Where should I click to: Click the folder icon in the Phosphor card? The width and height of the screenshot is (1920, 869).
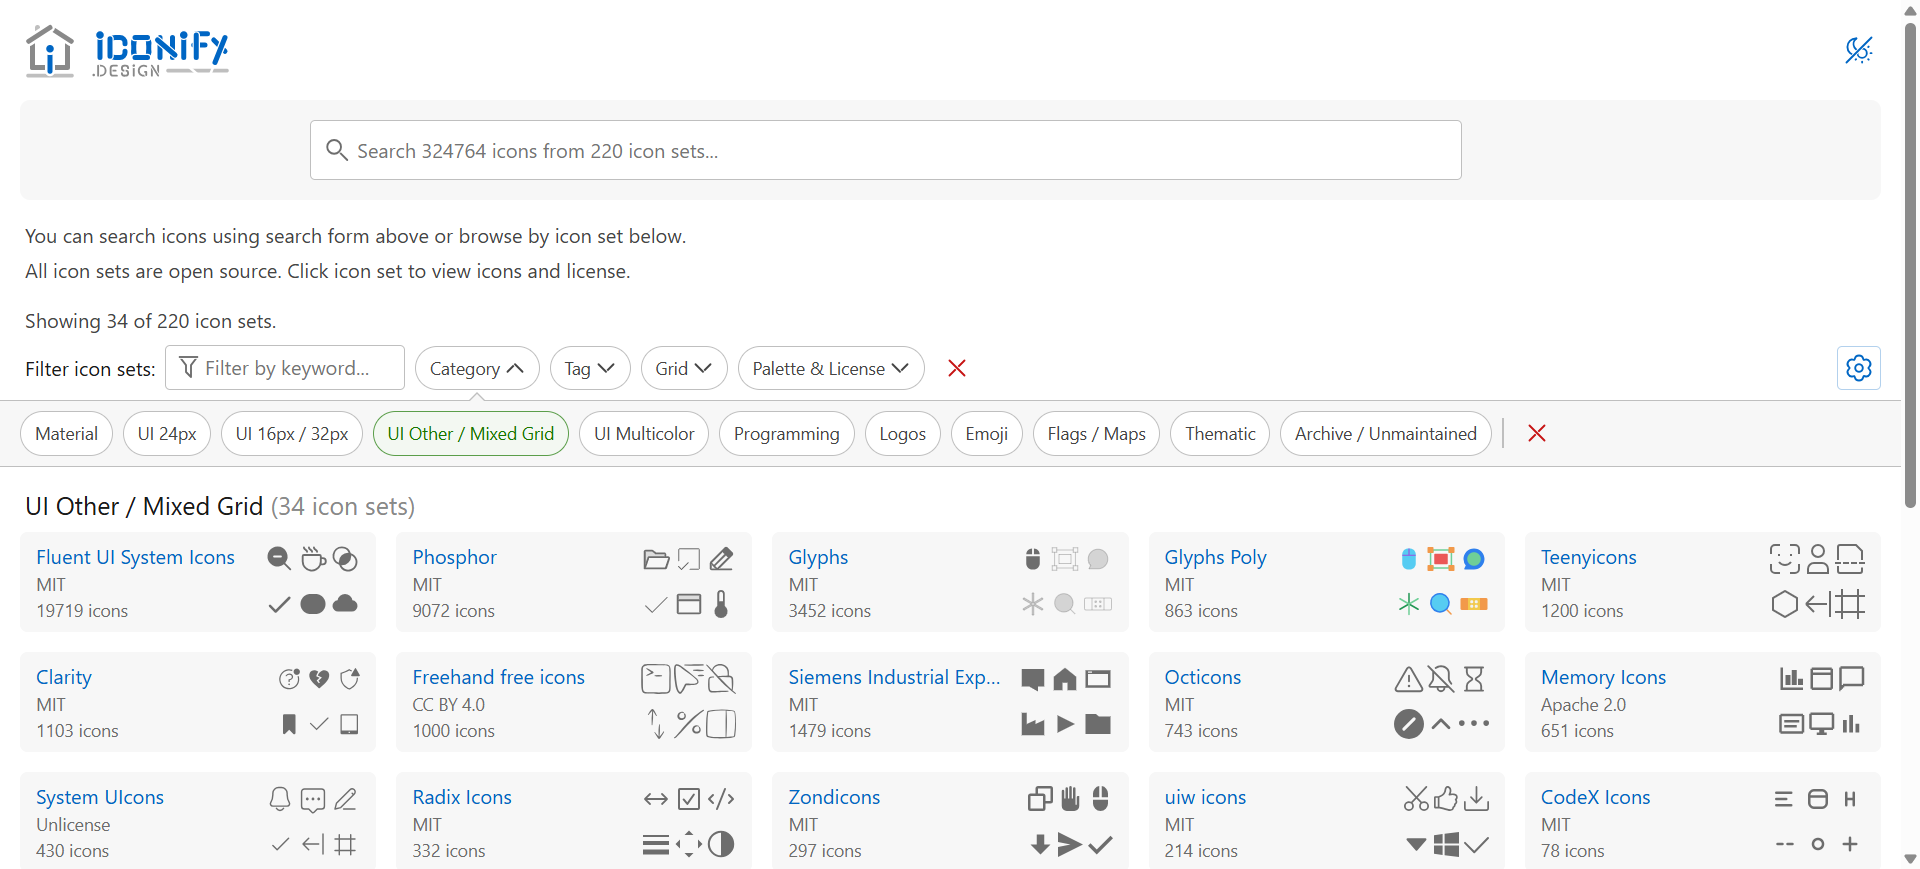pyautogui.click(x=656, y=559)
